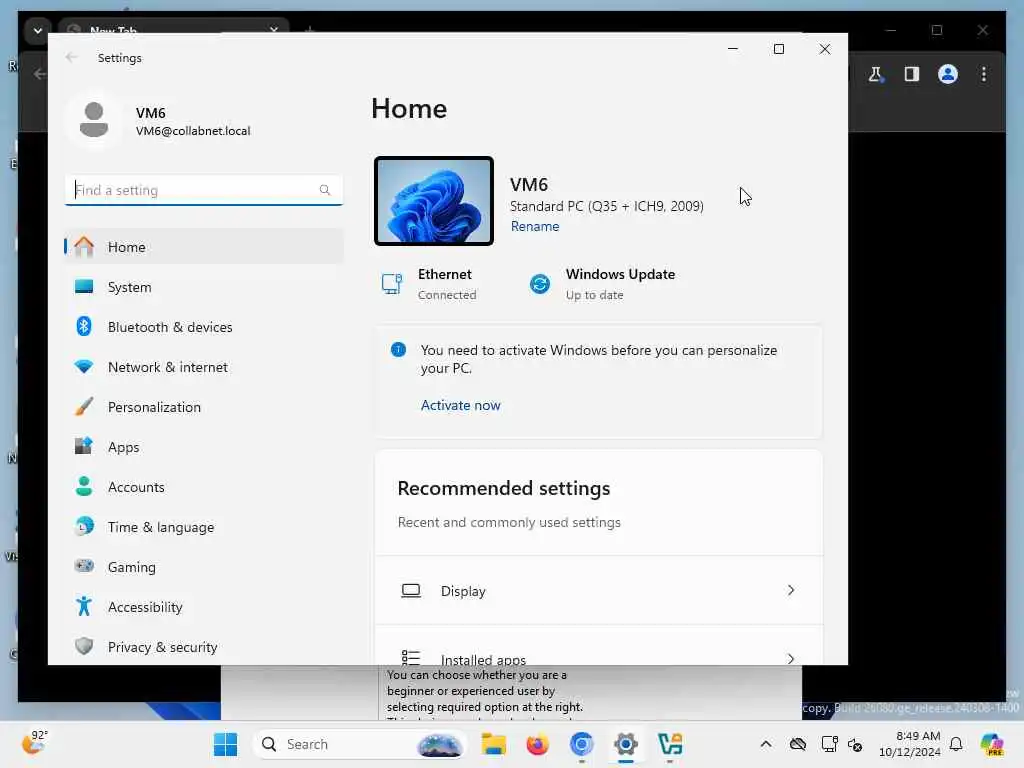Click the Rename link for VM6
The image size is (1024, 768).
click(x=535, y=227)
